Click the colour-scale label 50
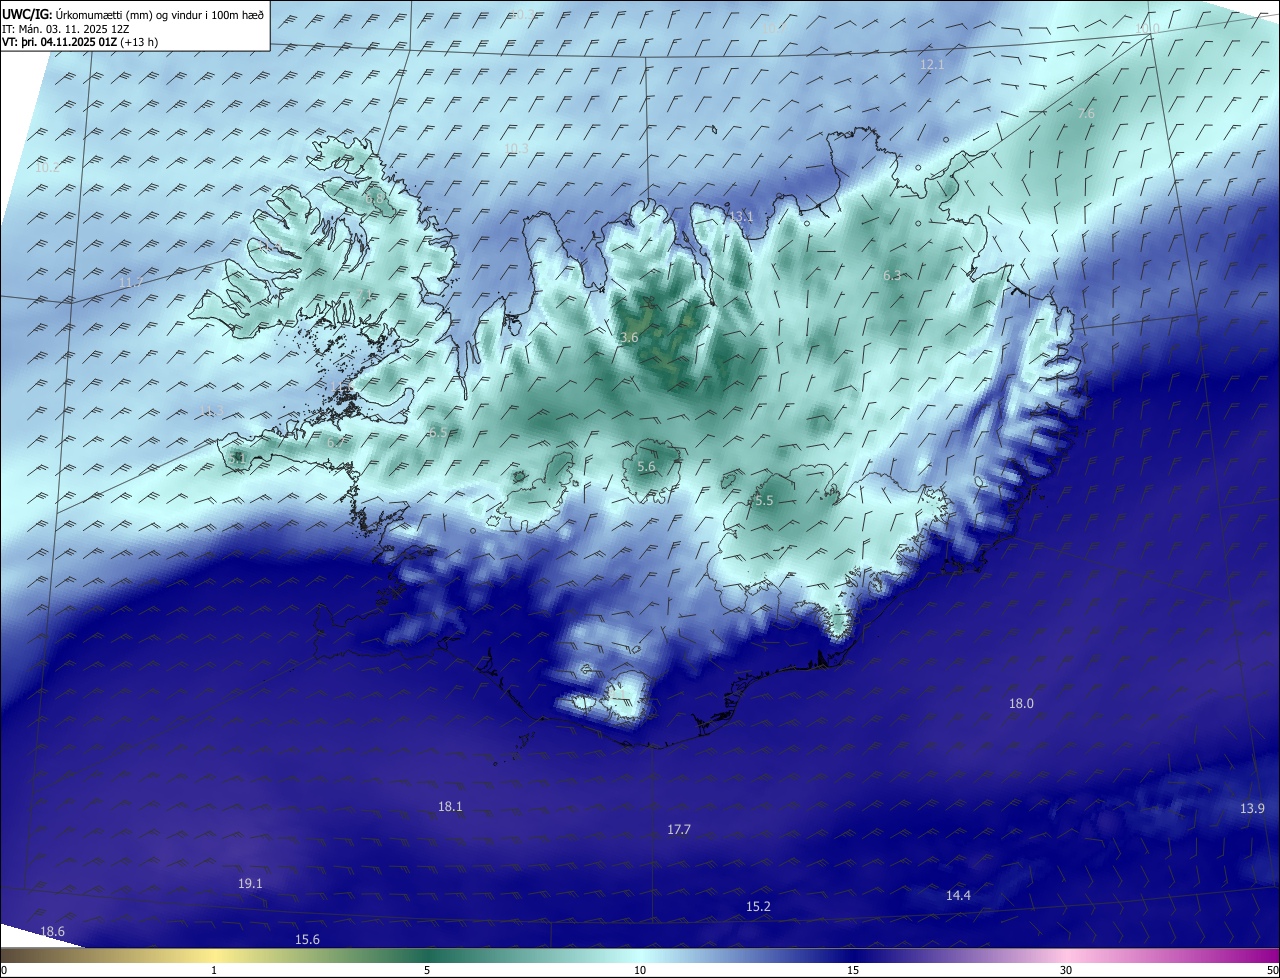This screenshot has width=1280, height=978. click(x=1272, y=970)
